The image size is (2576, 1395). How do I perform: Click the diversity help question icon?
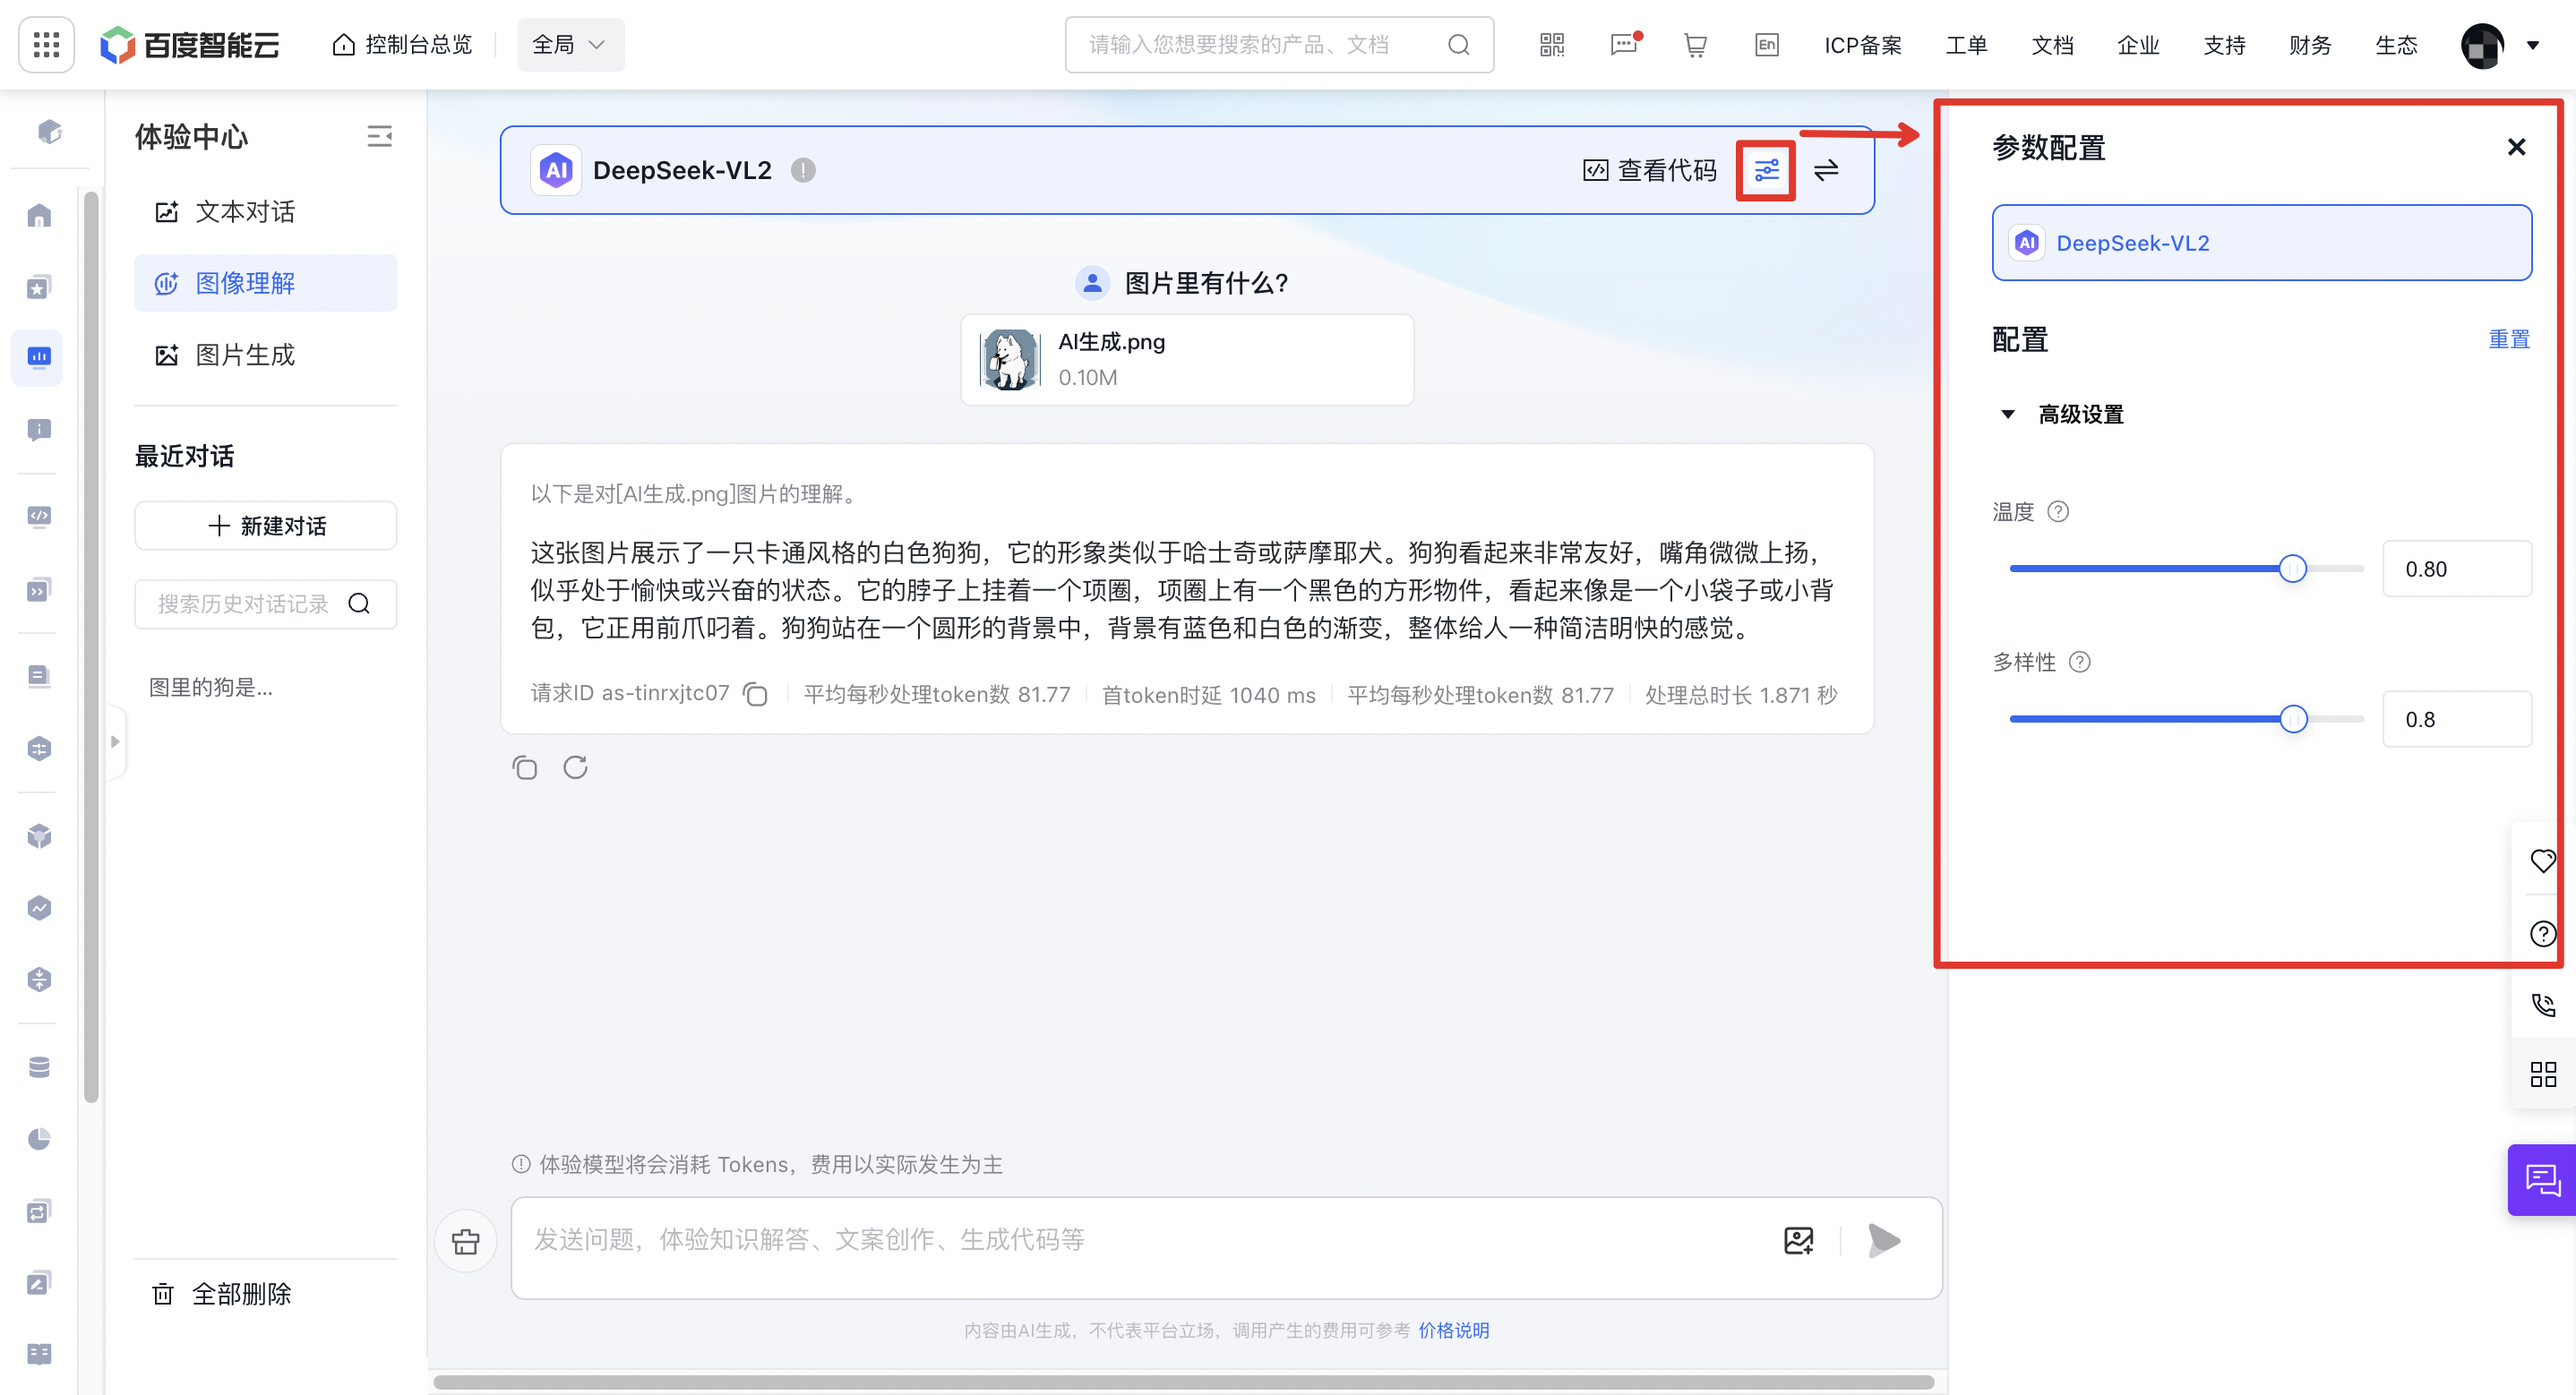(x=2079, y=662)
